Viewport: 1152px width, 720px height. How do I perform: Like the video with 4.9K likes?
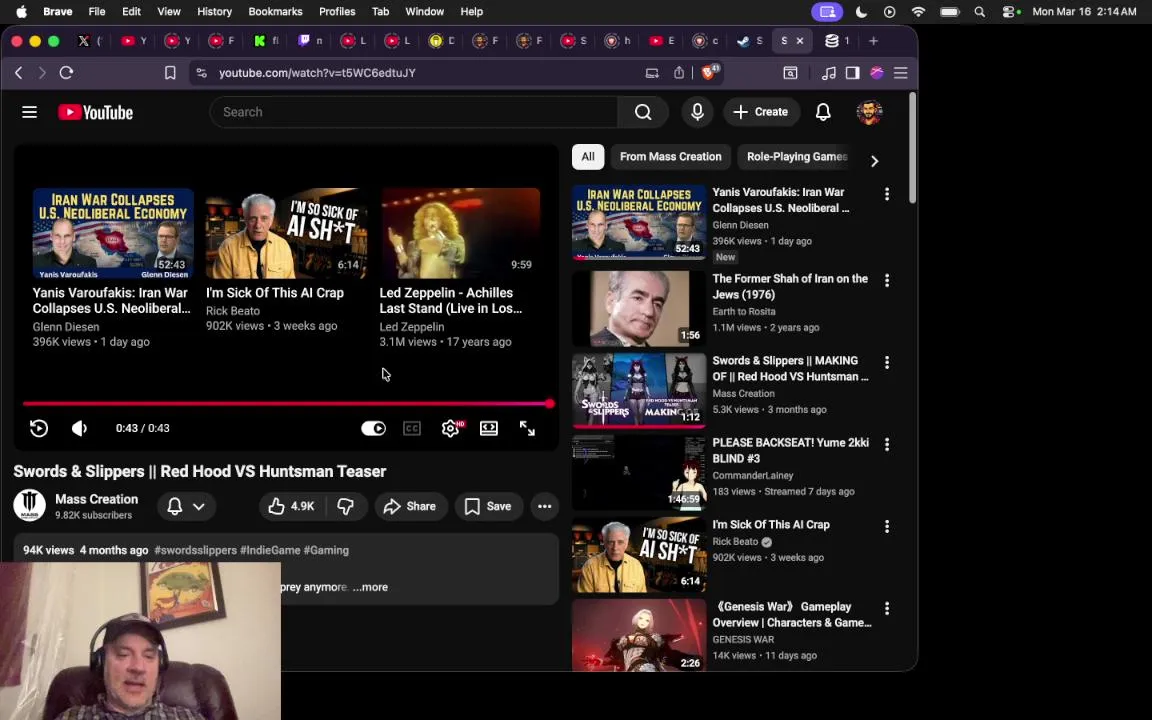click(292, 506)
